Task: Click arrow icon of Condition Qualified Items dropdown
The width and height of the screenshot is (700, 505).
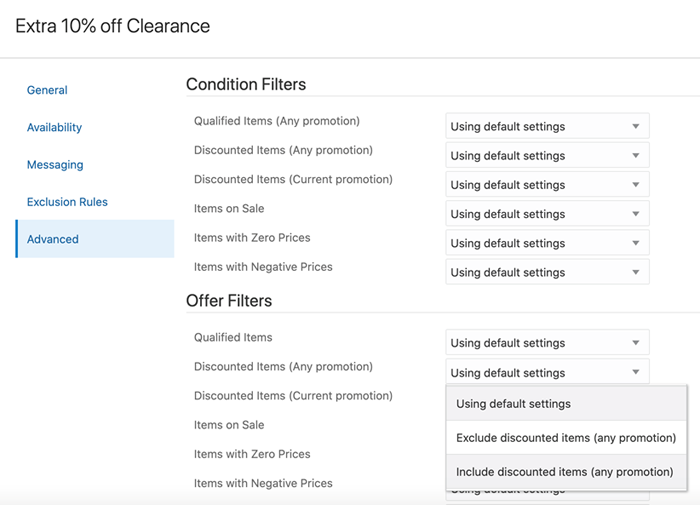Action: click(635, 126)
